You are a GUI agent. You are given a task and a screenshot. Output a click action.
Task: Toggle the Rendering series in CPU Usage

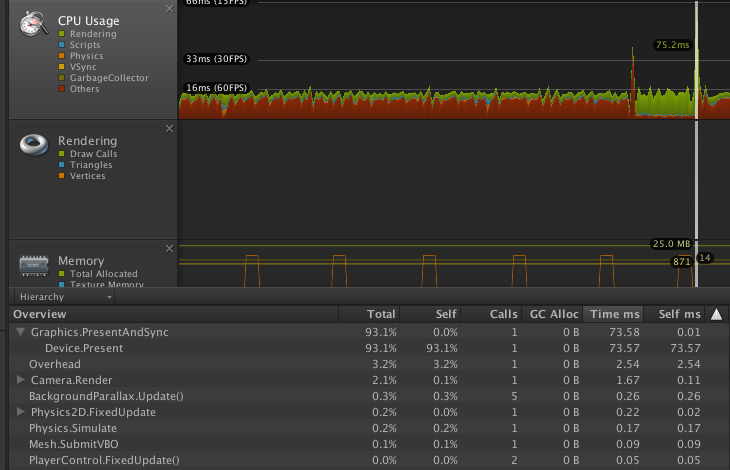tap(61, 34)
